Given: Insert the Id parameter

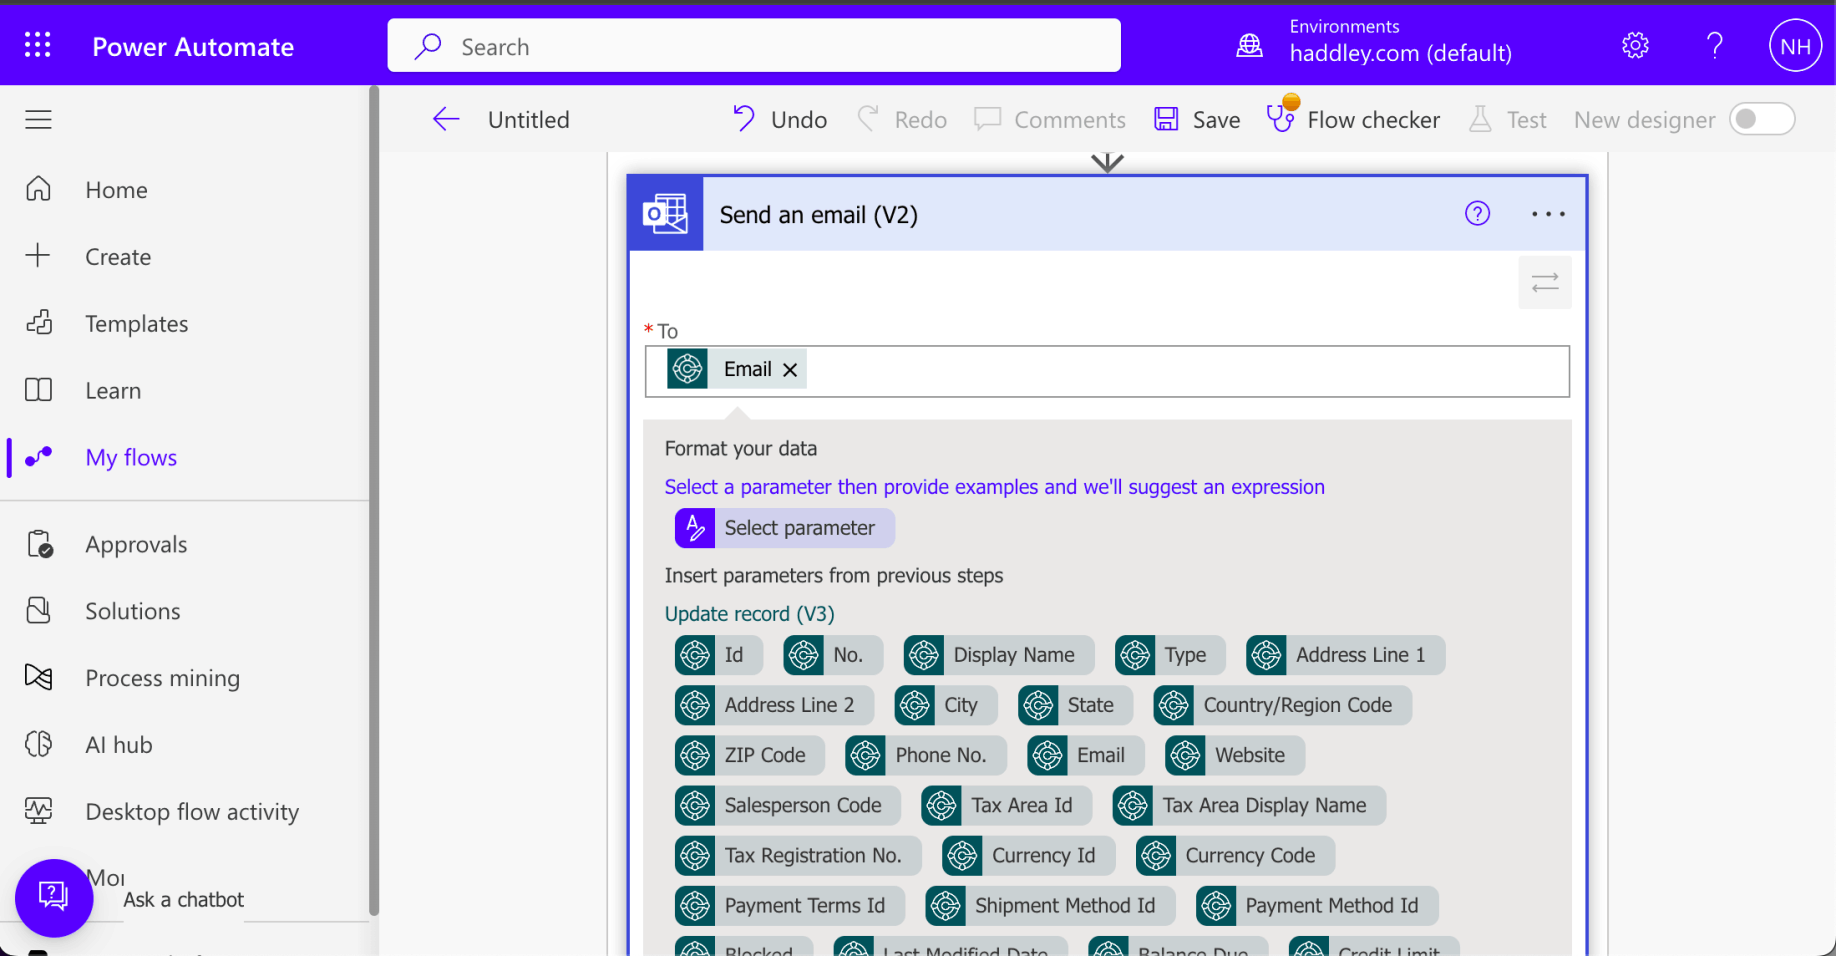Looking at the screenshot, I should coord(719,655).
